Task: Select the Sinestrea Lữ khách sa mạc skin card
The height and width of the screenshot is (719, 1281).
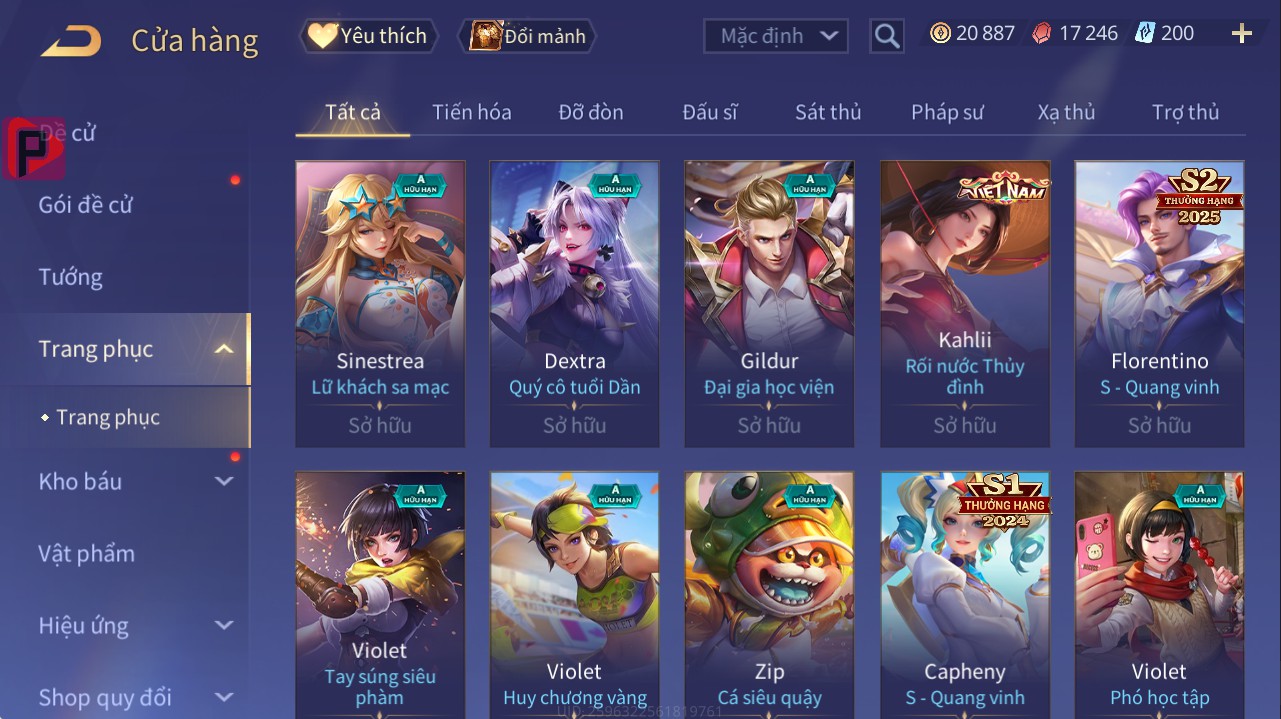Action: pos(380,304)
